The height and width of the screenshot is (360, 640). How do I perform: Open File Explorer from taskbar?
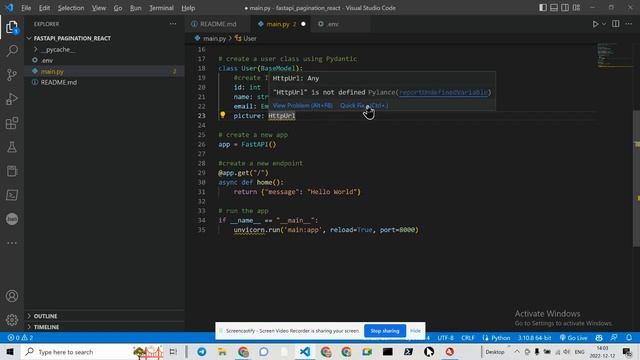click(x=222, y=352)
